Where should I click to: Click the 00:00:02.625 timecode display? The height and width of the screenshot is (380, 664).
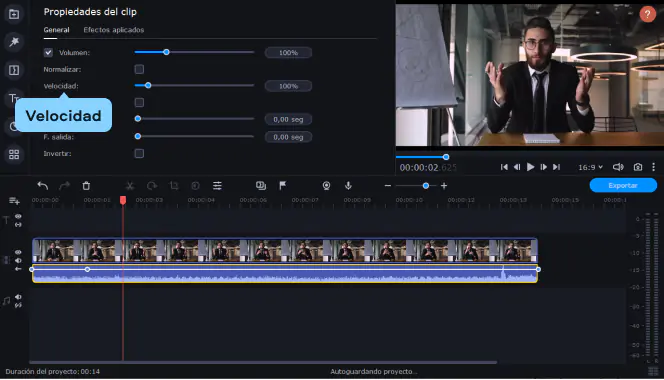pyautogui.click(x=428, y=168)
